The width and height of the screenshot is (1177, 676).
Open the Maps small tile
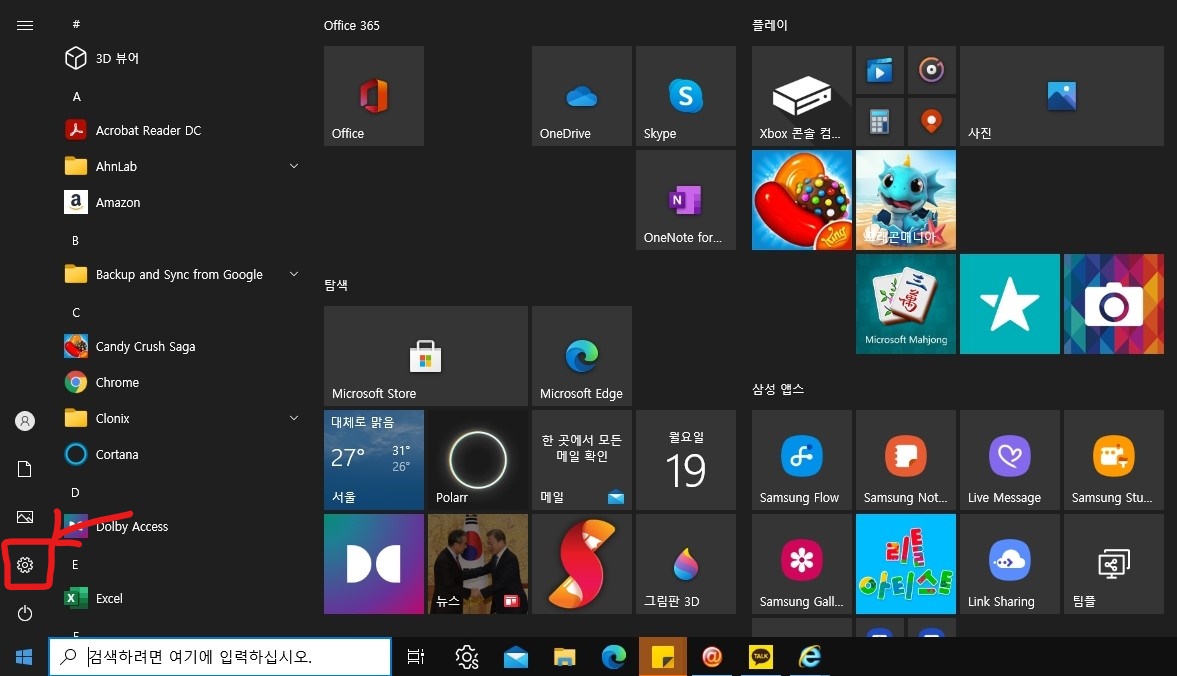click(x=932, y=122)
